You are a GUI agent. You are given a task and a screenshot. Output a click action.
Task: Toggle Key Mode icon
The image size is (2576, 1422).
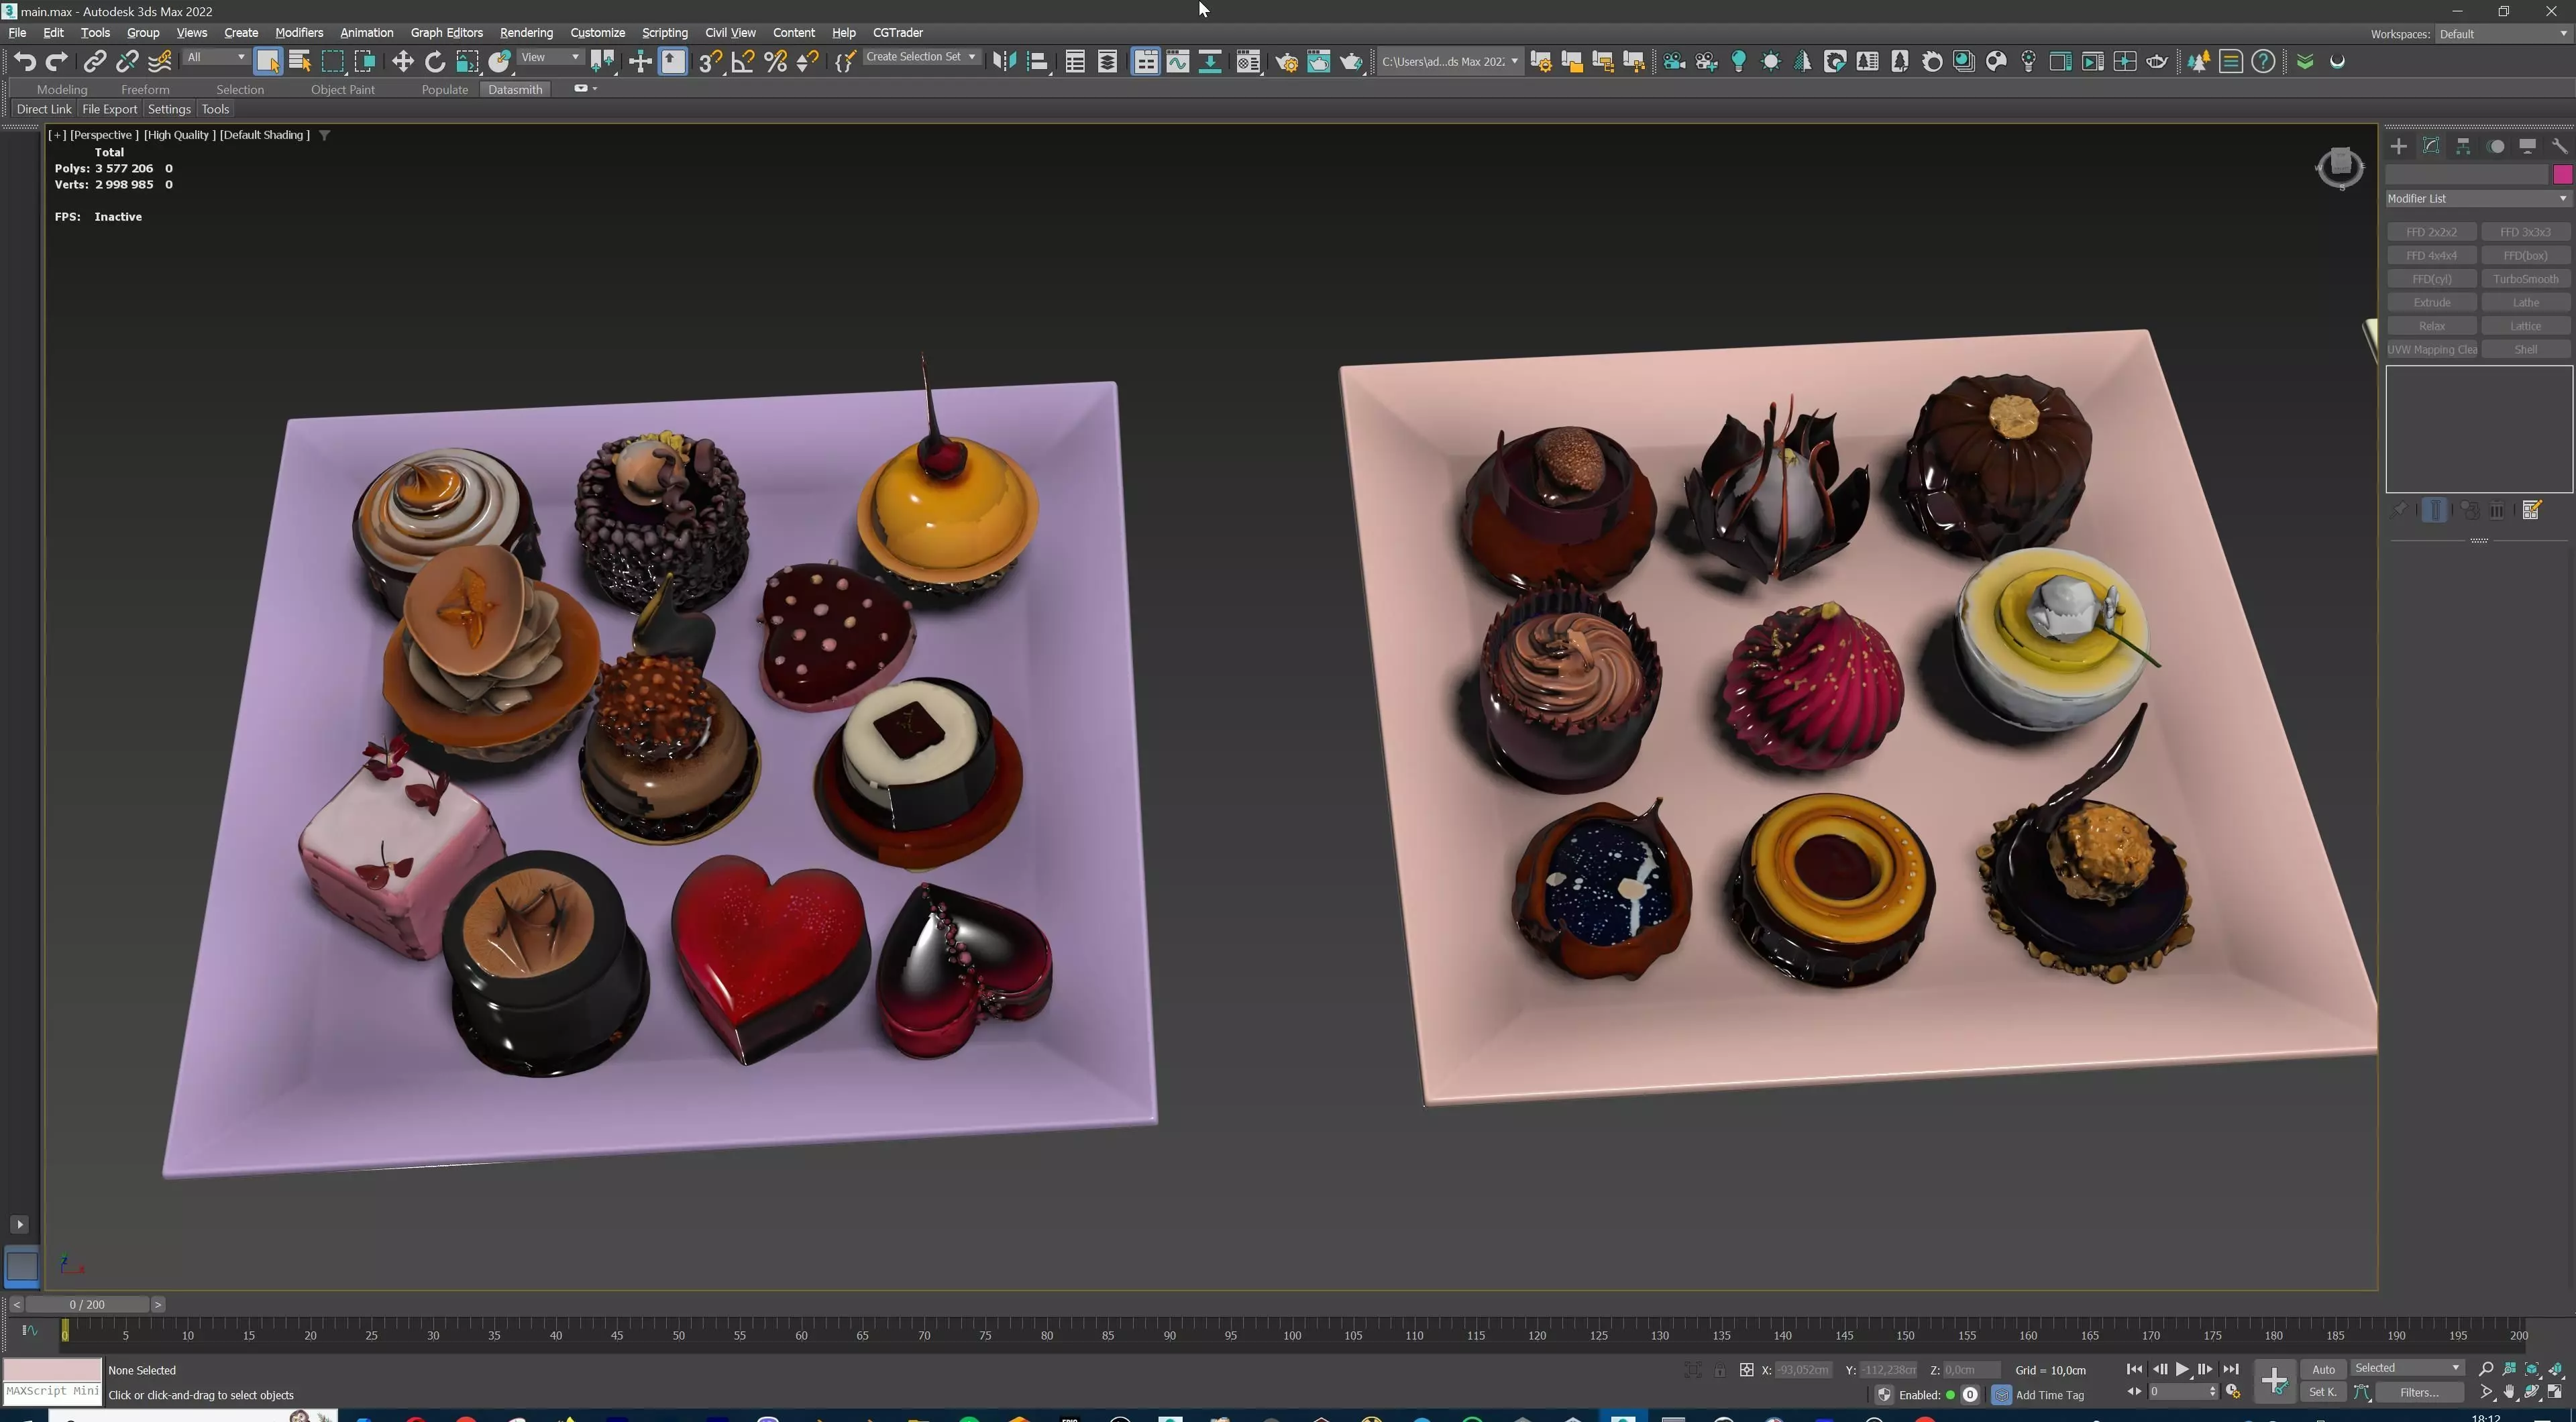click(x=2133, y=1392)
